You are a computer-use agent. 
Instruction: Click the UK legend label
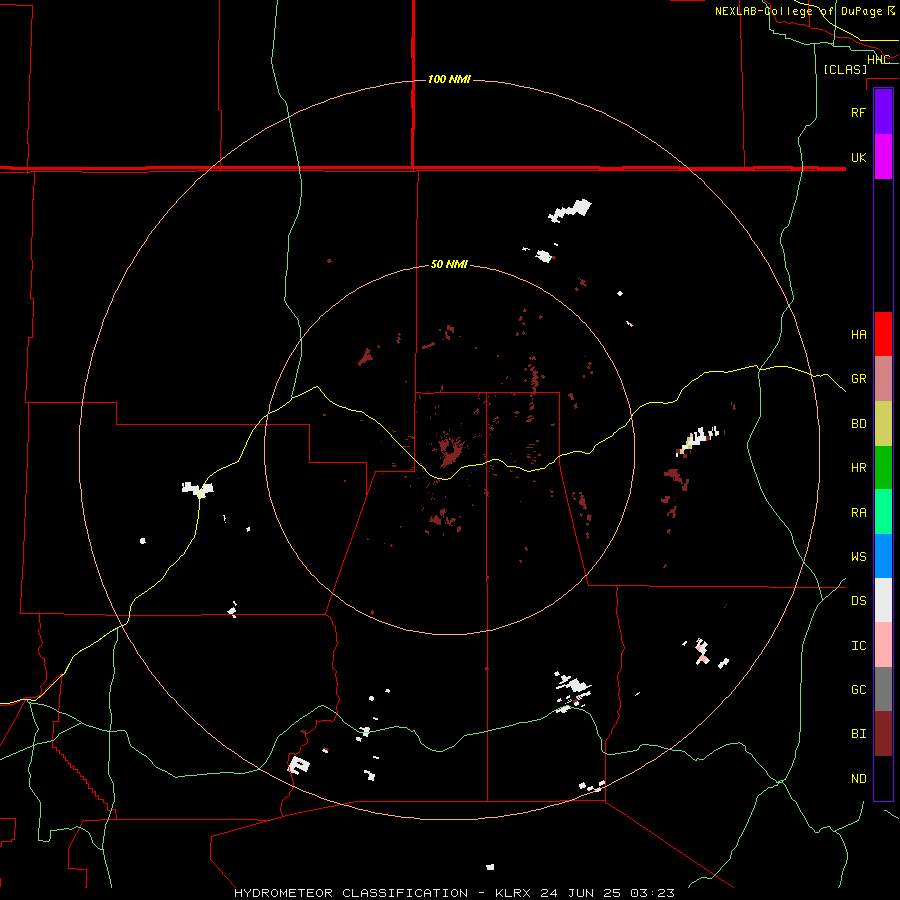(858, 157)
